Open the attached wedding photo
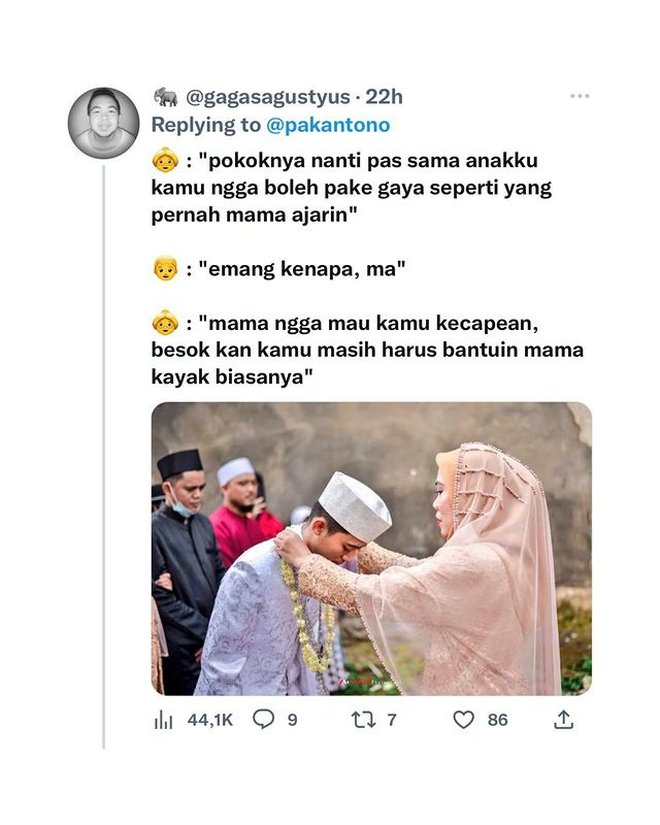Viewport: 660px width, 825px height. pyautogui.click(x=372, y=549)
